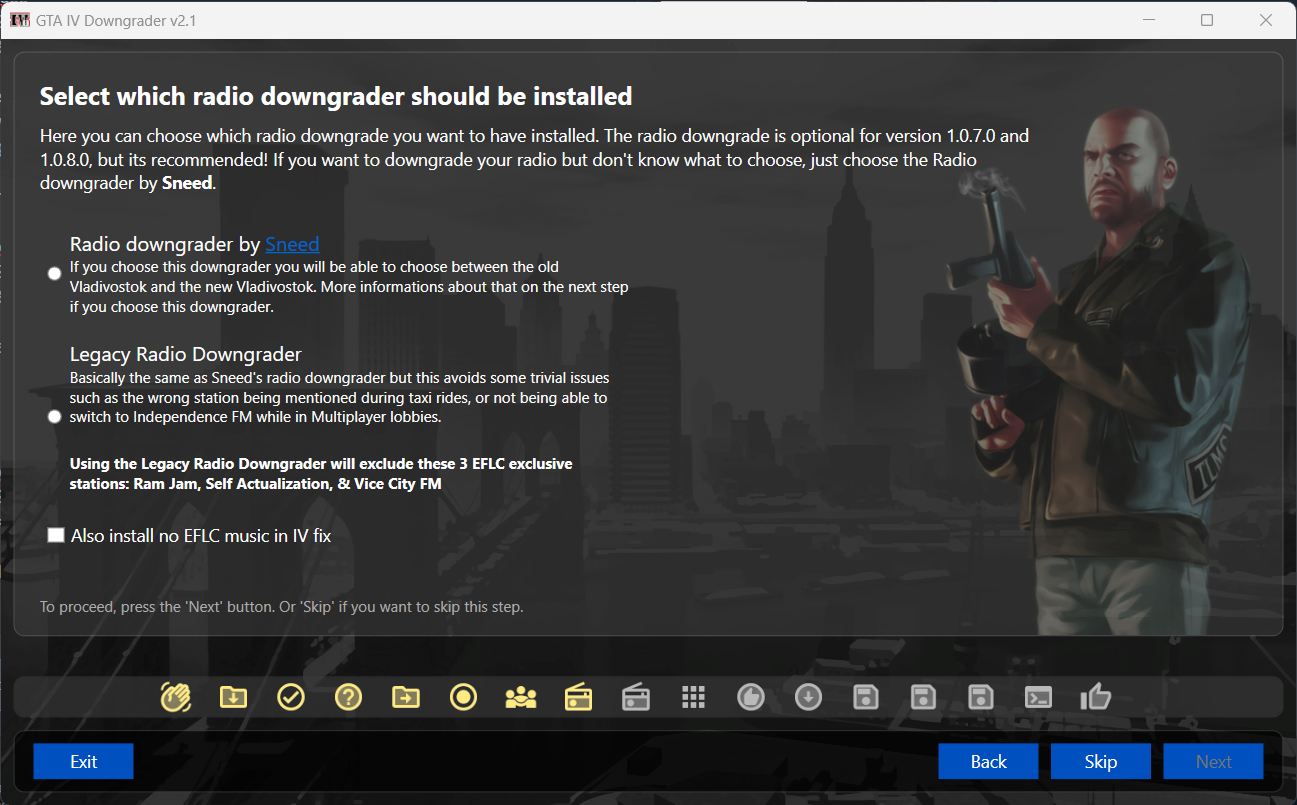Click the first of three floppy-disk icons
This screenshot has height=805, width=1297.
coord(866,697)
